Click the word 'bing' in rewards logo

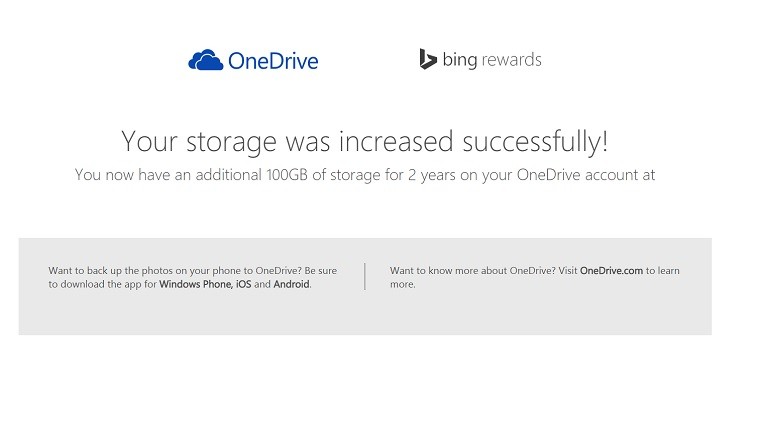pos(460,60)
